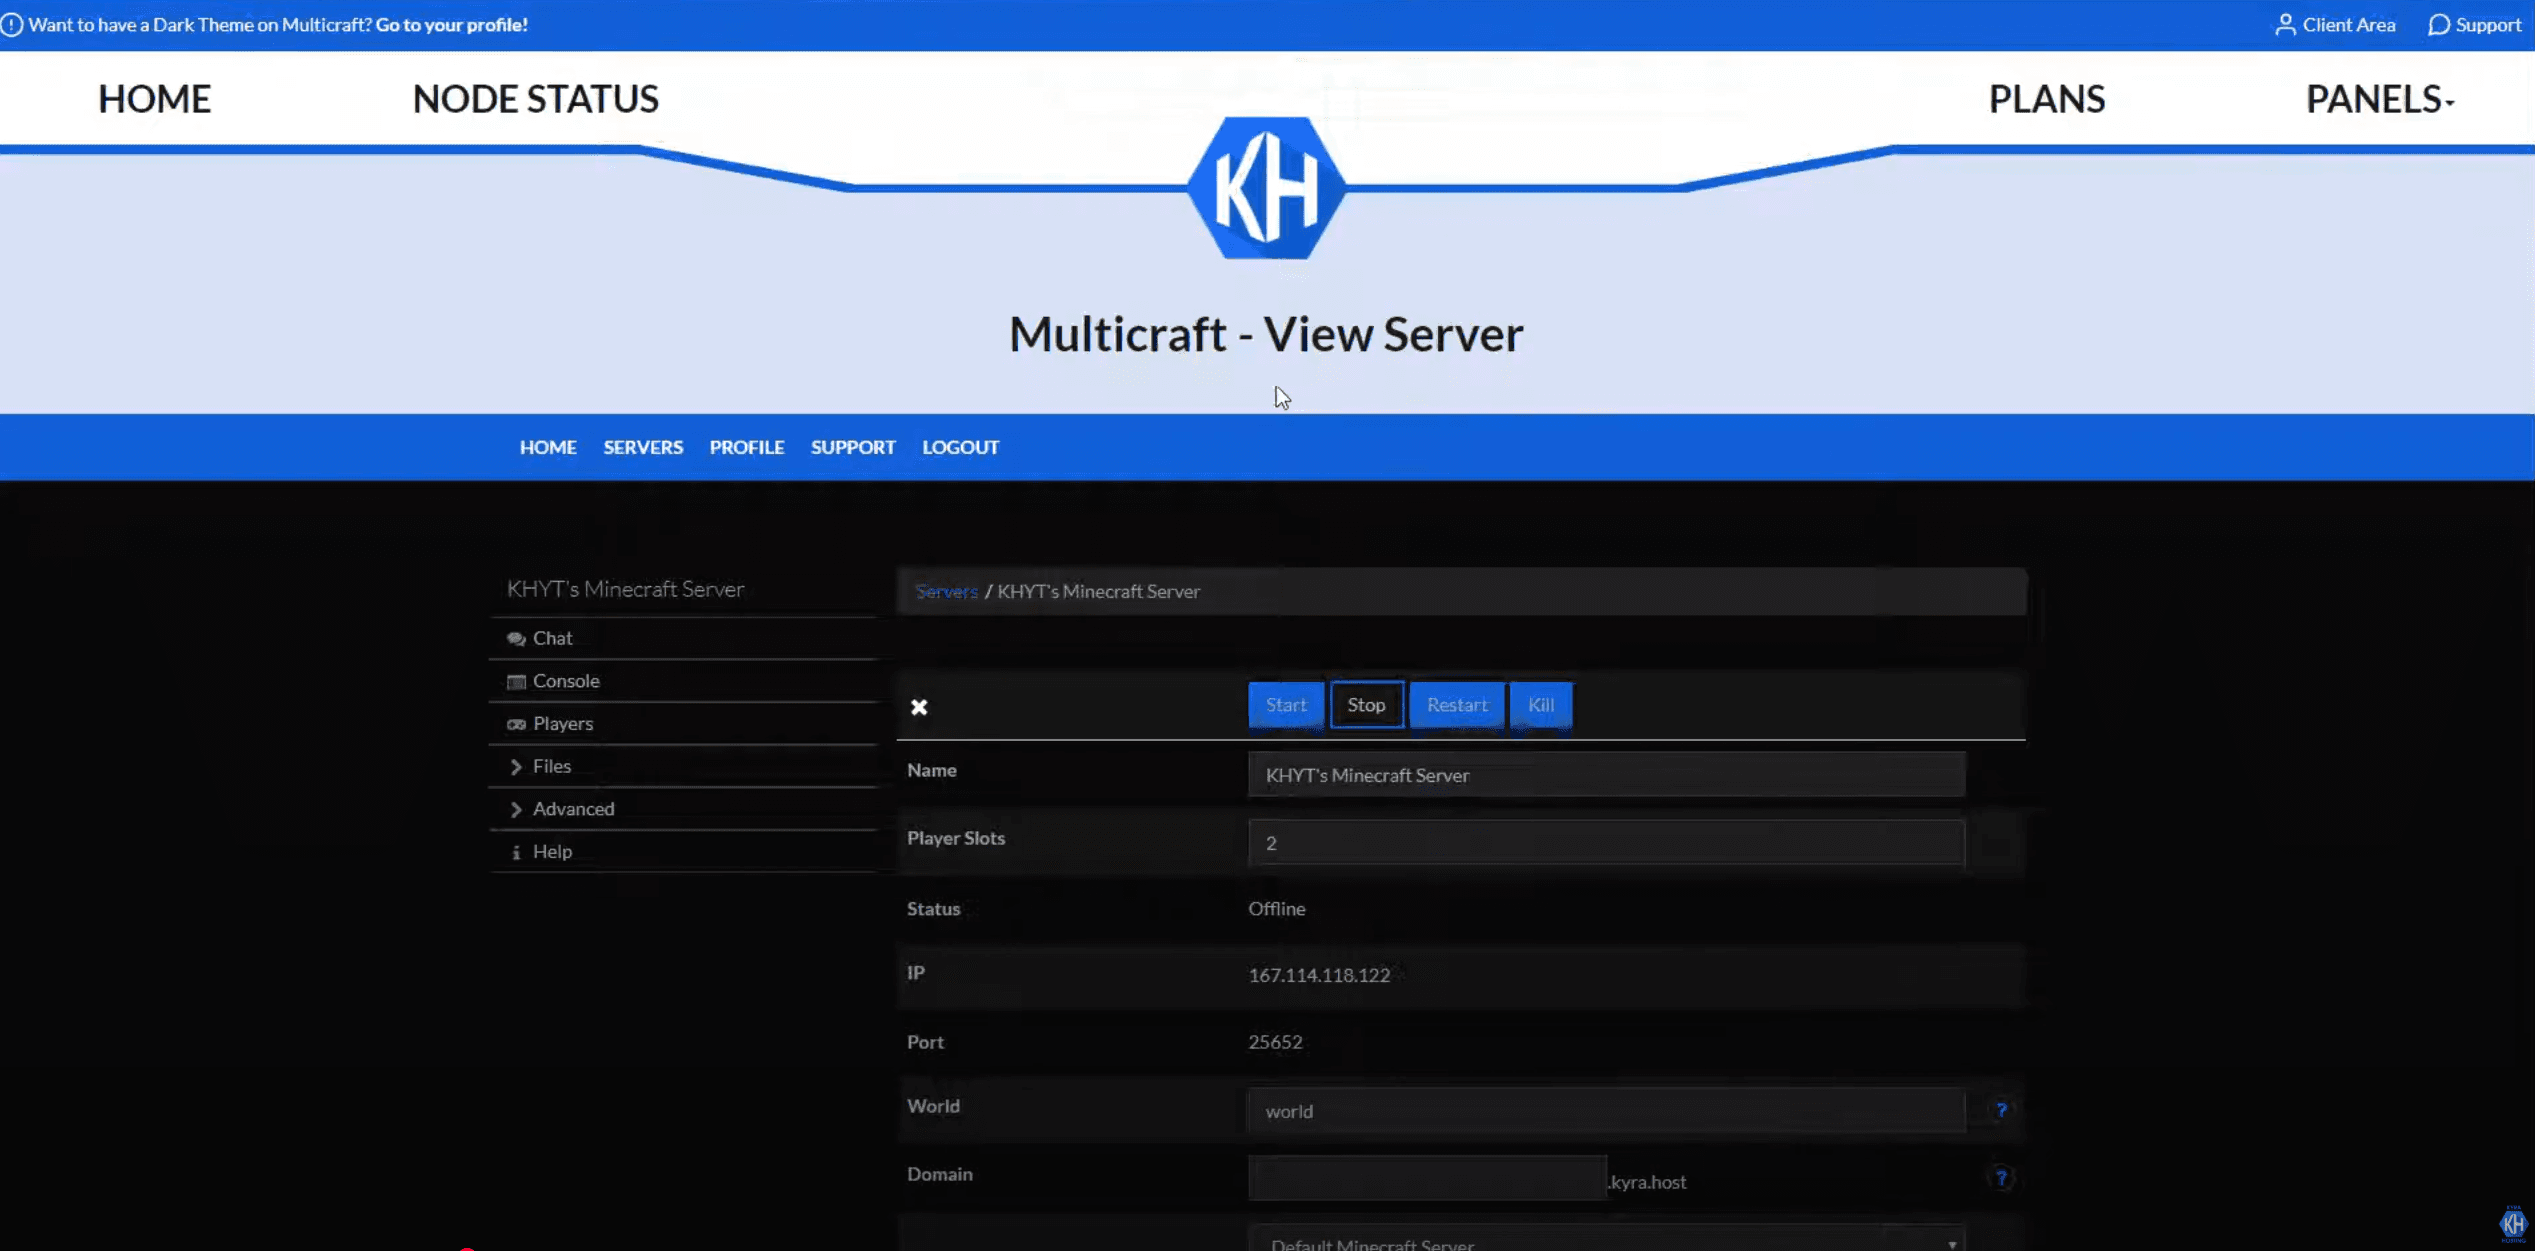Click the info icon in top banner

[x=12, y=25]
